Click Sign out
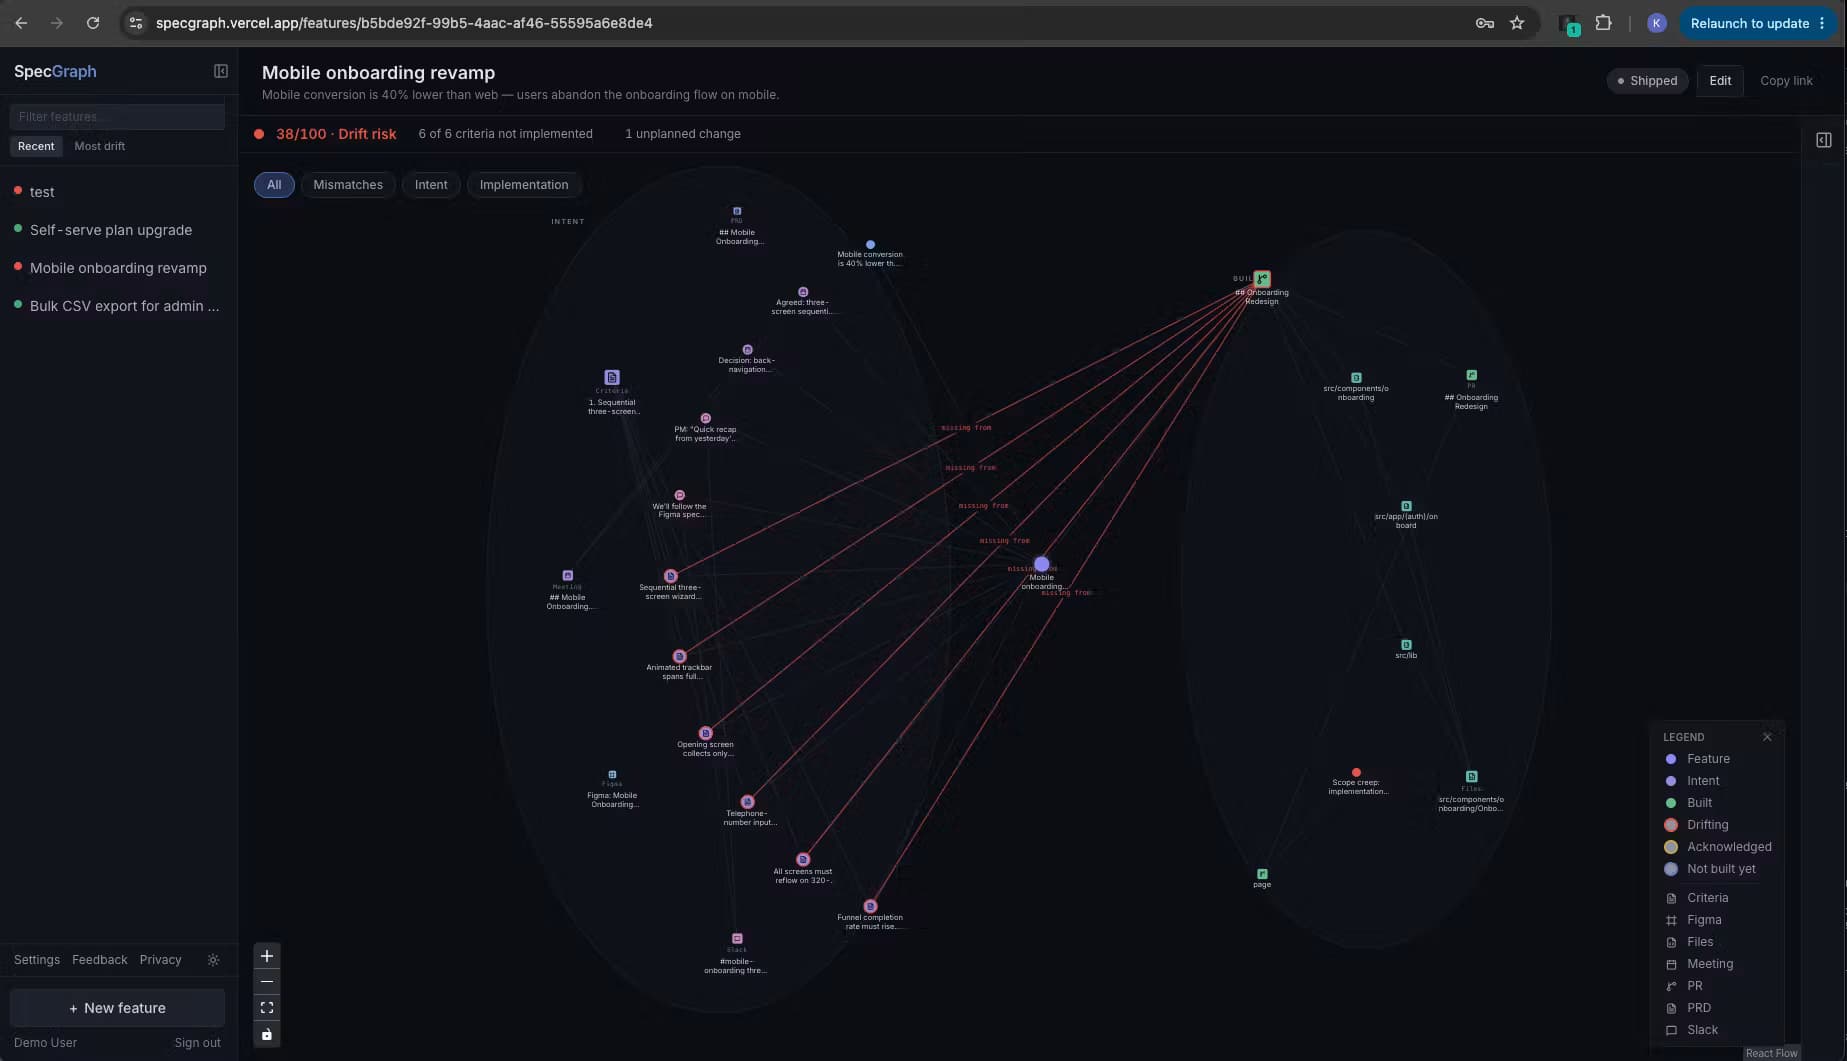The height and width of the screenshot is (1061, 1847). point(197,1043)
